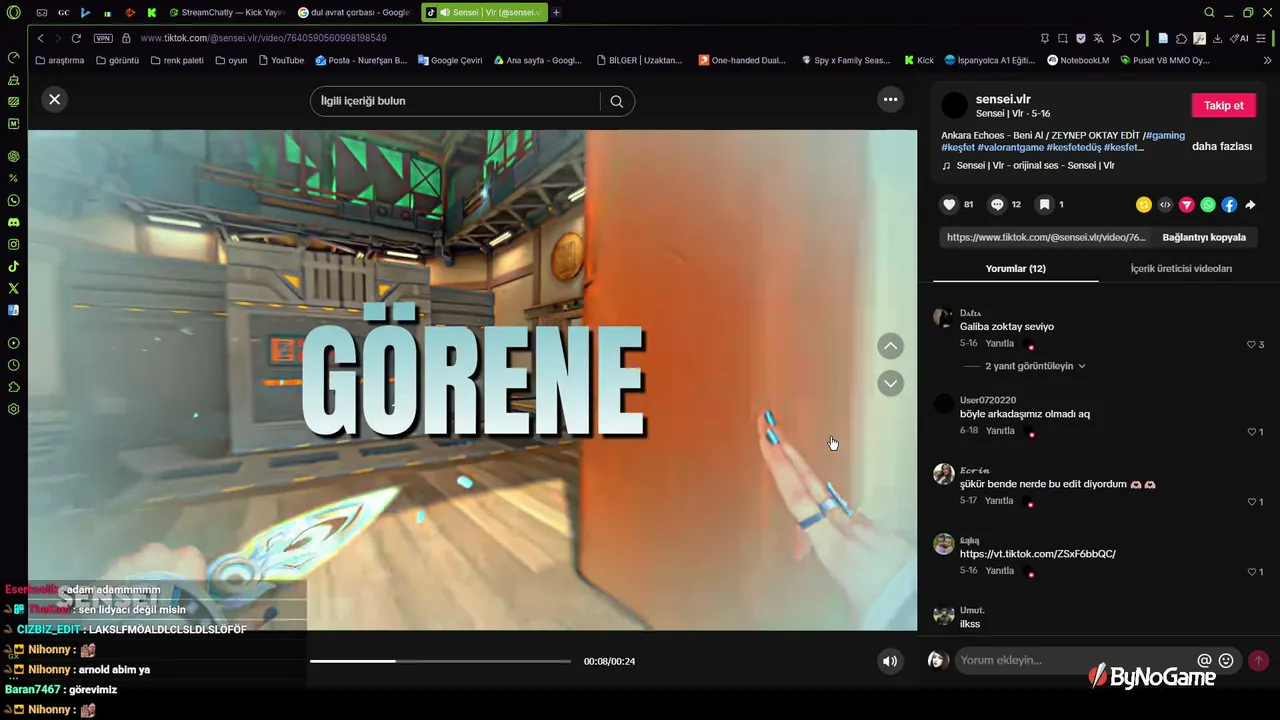Open the Google Çeviri bookmark
The width and height of the screenshot is (1280, 720).
[x=450, y=60]
